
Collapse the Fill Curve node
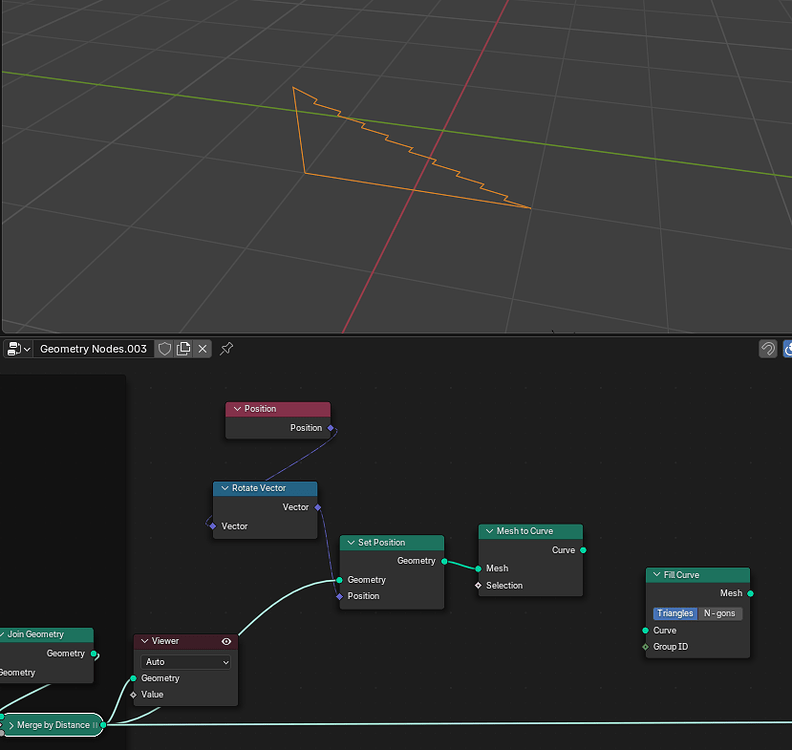point(657,575)
